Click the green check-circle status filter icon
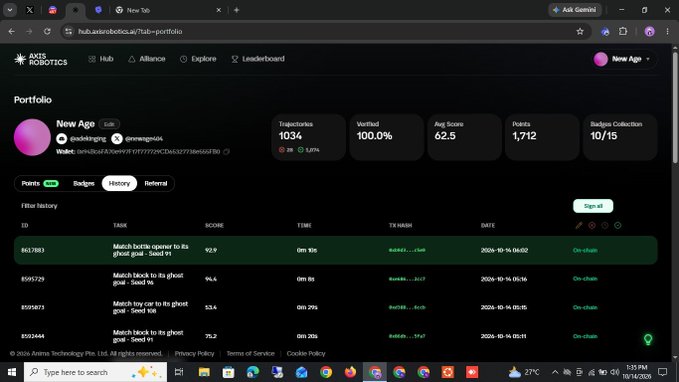This screenshot has width=679, height=382. 618,225
